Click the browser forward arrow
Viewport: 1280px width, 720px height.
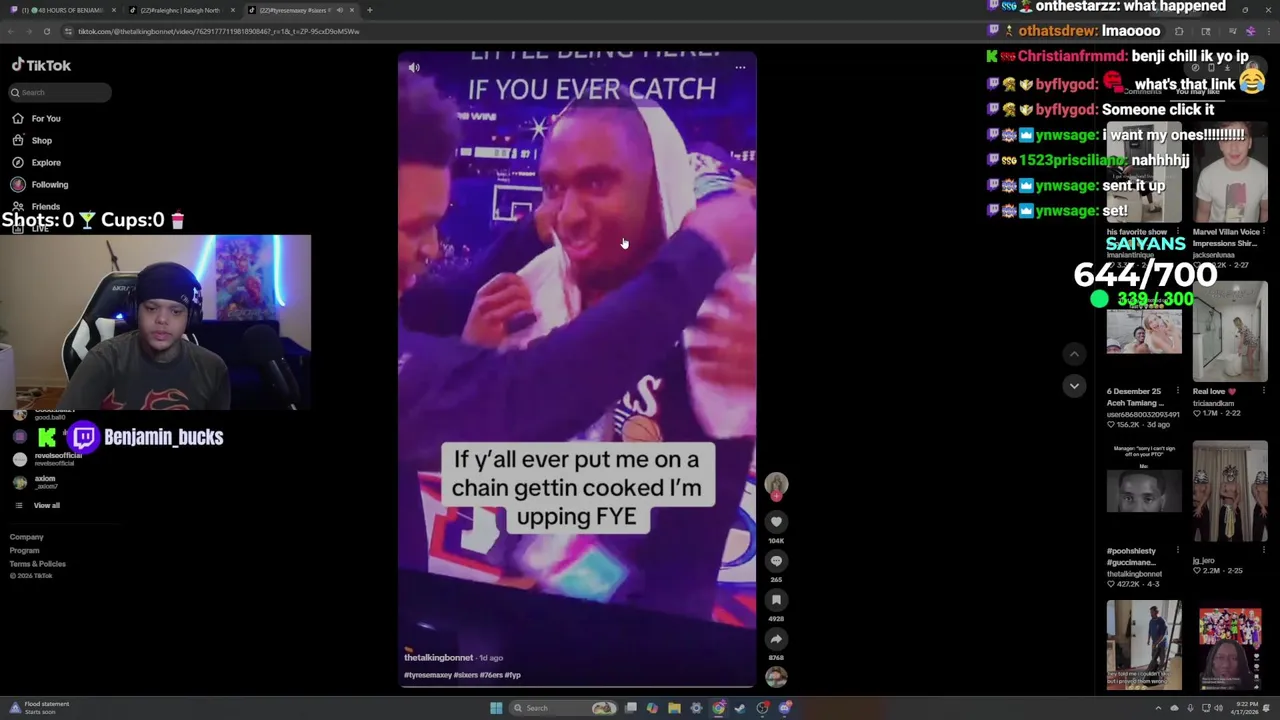(29, 31)
